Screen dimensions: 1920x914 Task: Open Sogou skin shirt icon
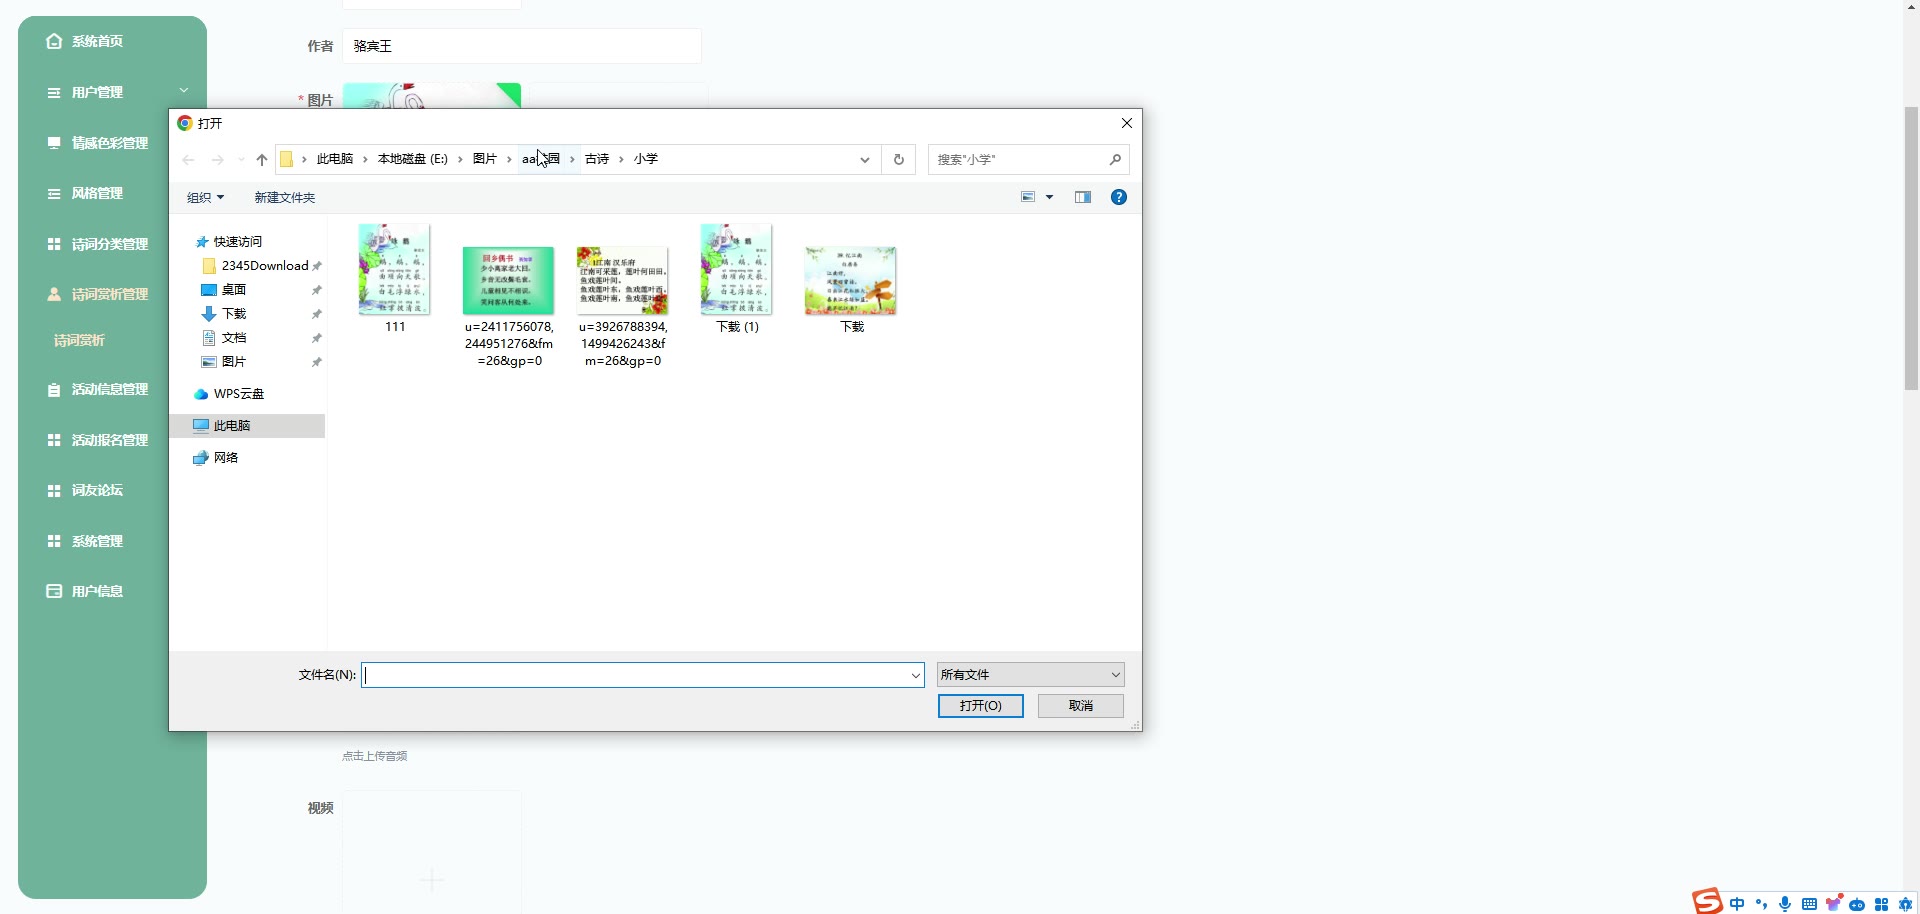click(x=1833, y=903)
